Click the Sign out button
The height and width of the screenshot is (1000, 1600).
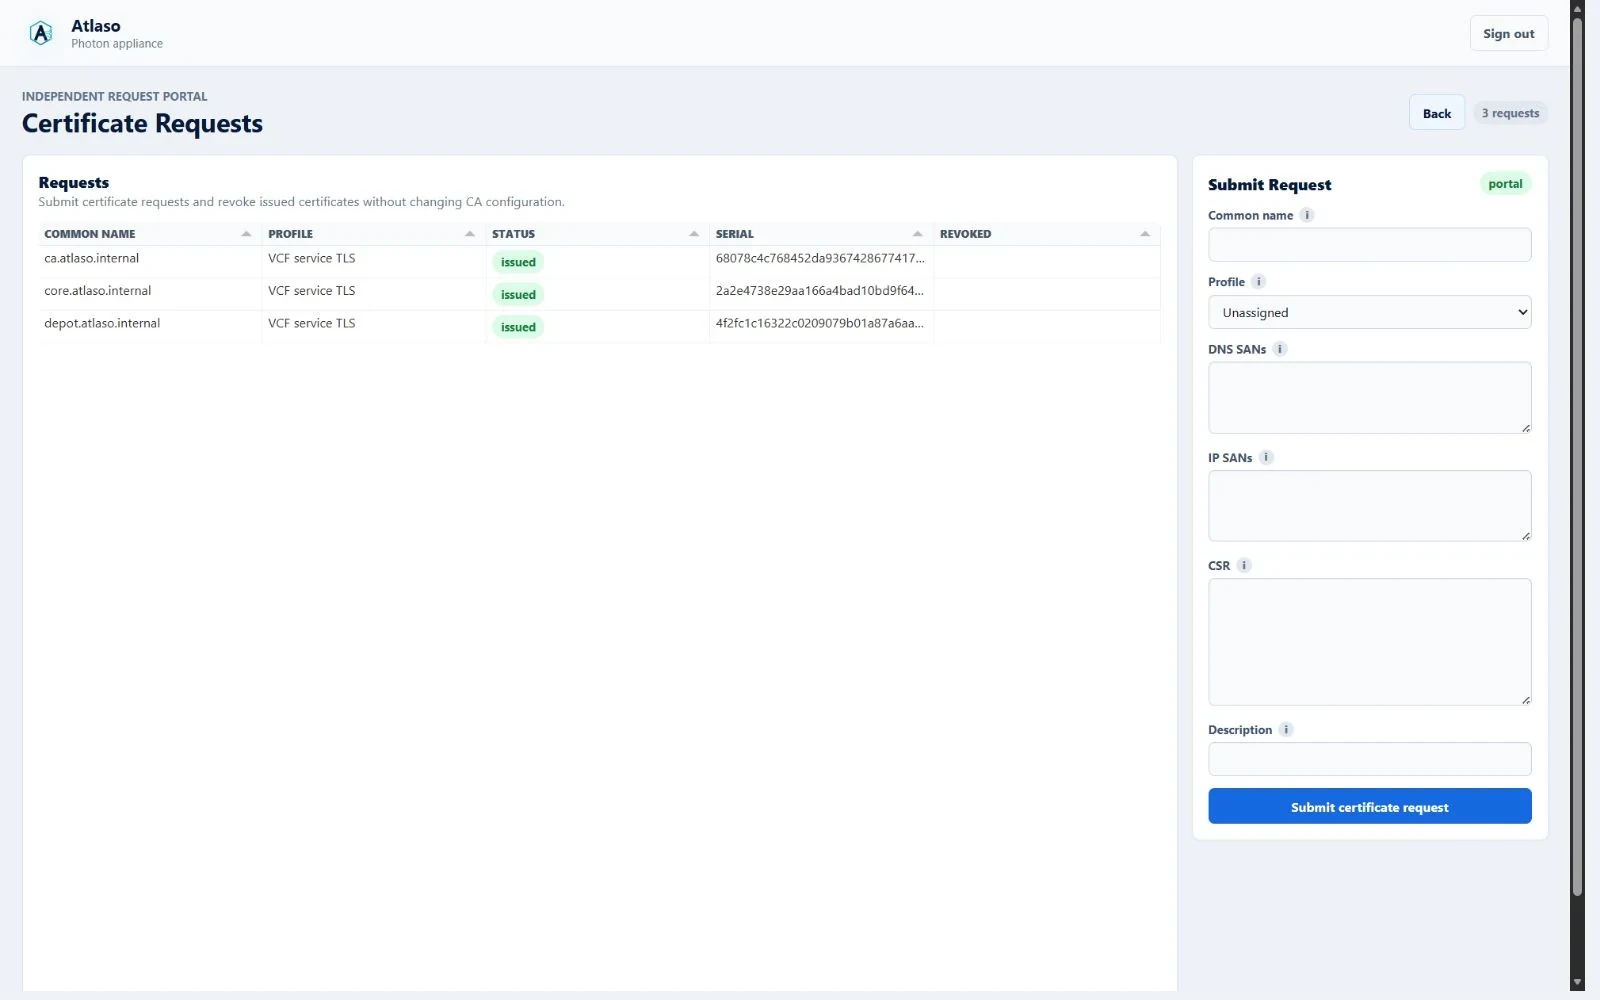click(x=1508, y=33)
